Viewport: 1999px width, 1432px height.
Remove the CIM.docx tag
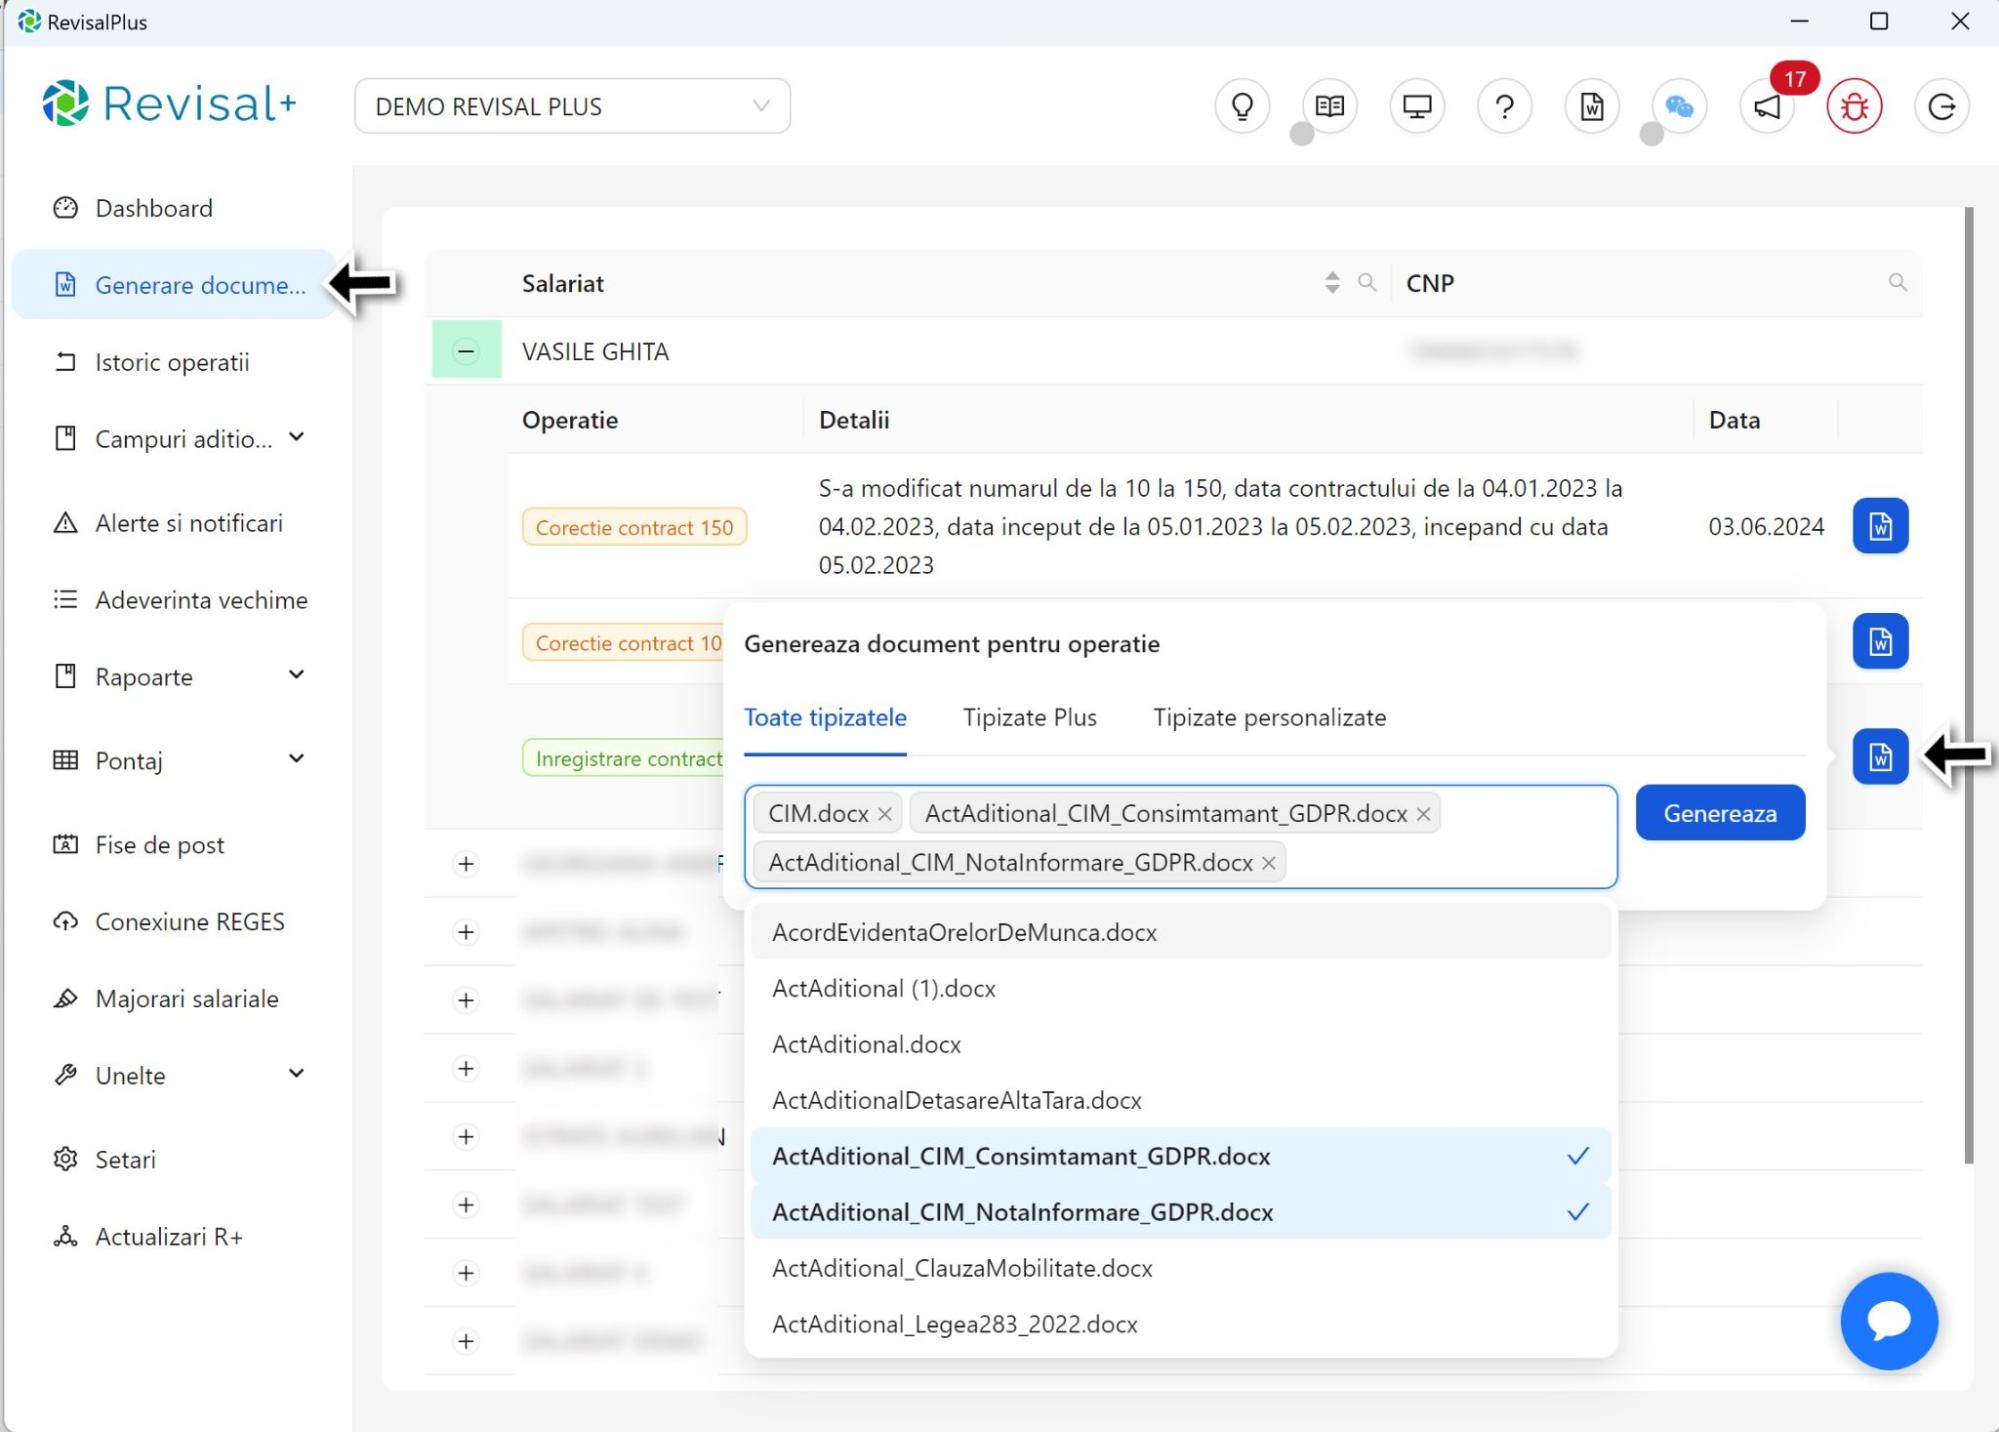885,814
